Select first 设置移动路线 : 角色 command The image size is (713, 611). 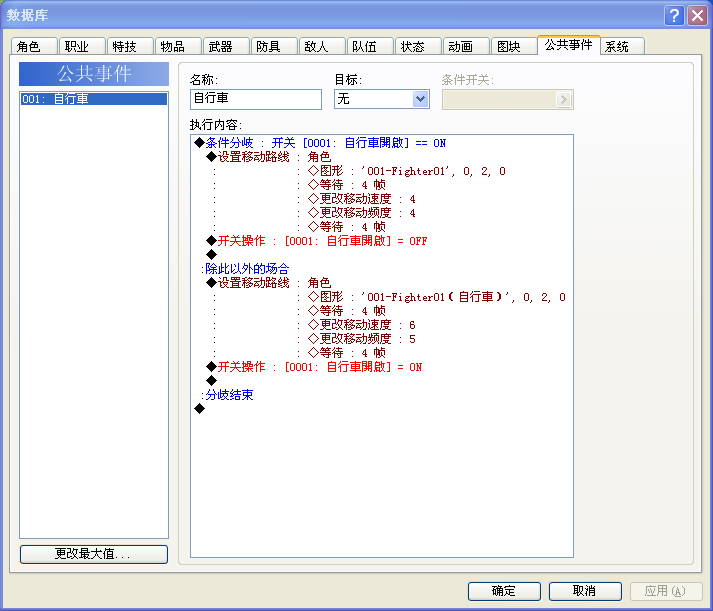click(x=268, y=157)
